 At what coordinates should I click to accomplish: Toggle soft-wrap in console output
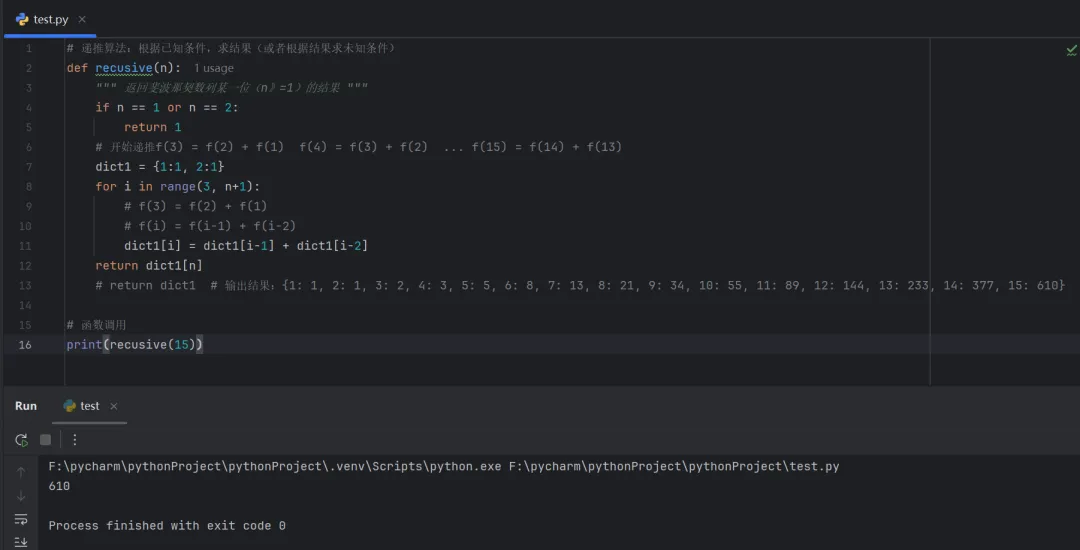tap(21, 519)
